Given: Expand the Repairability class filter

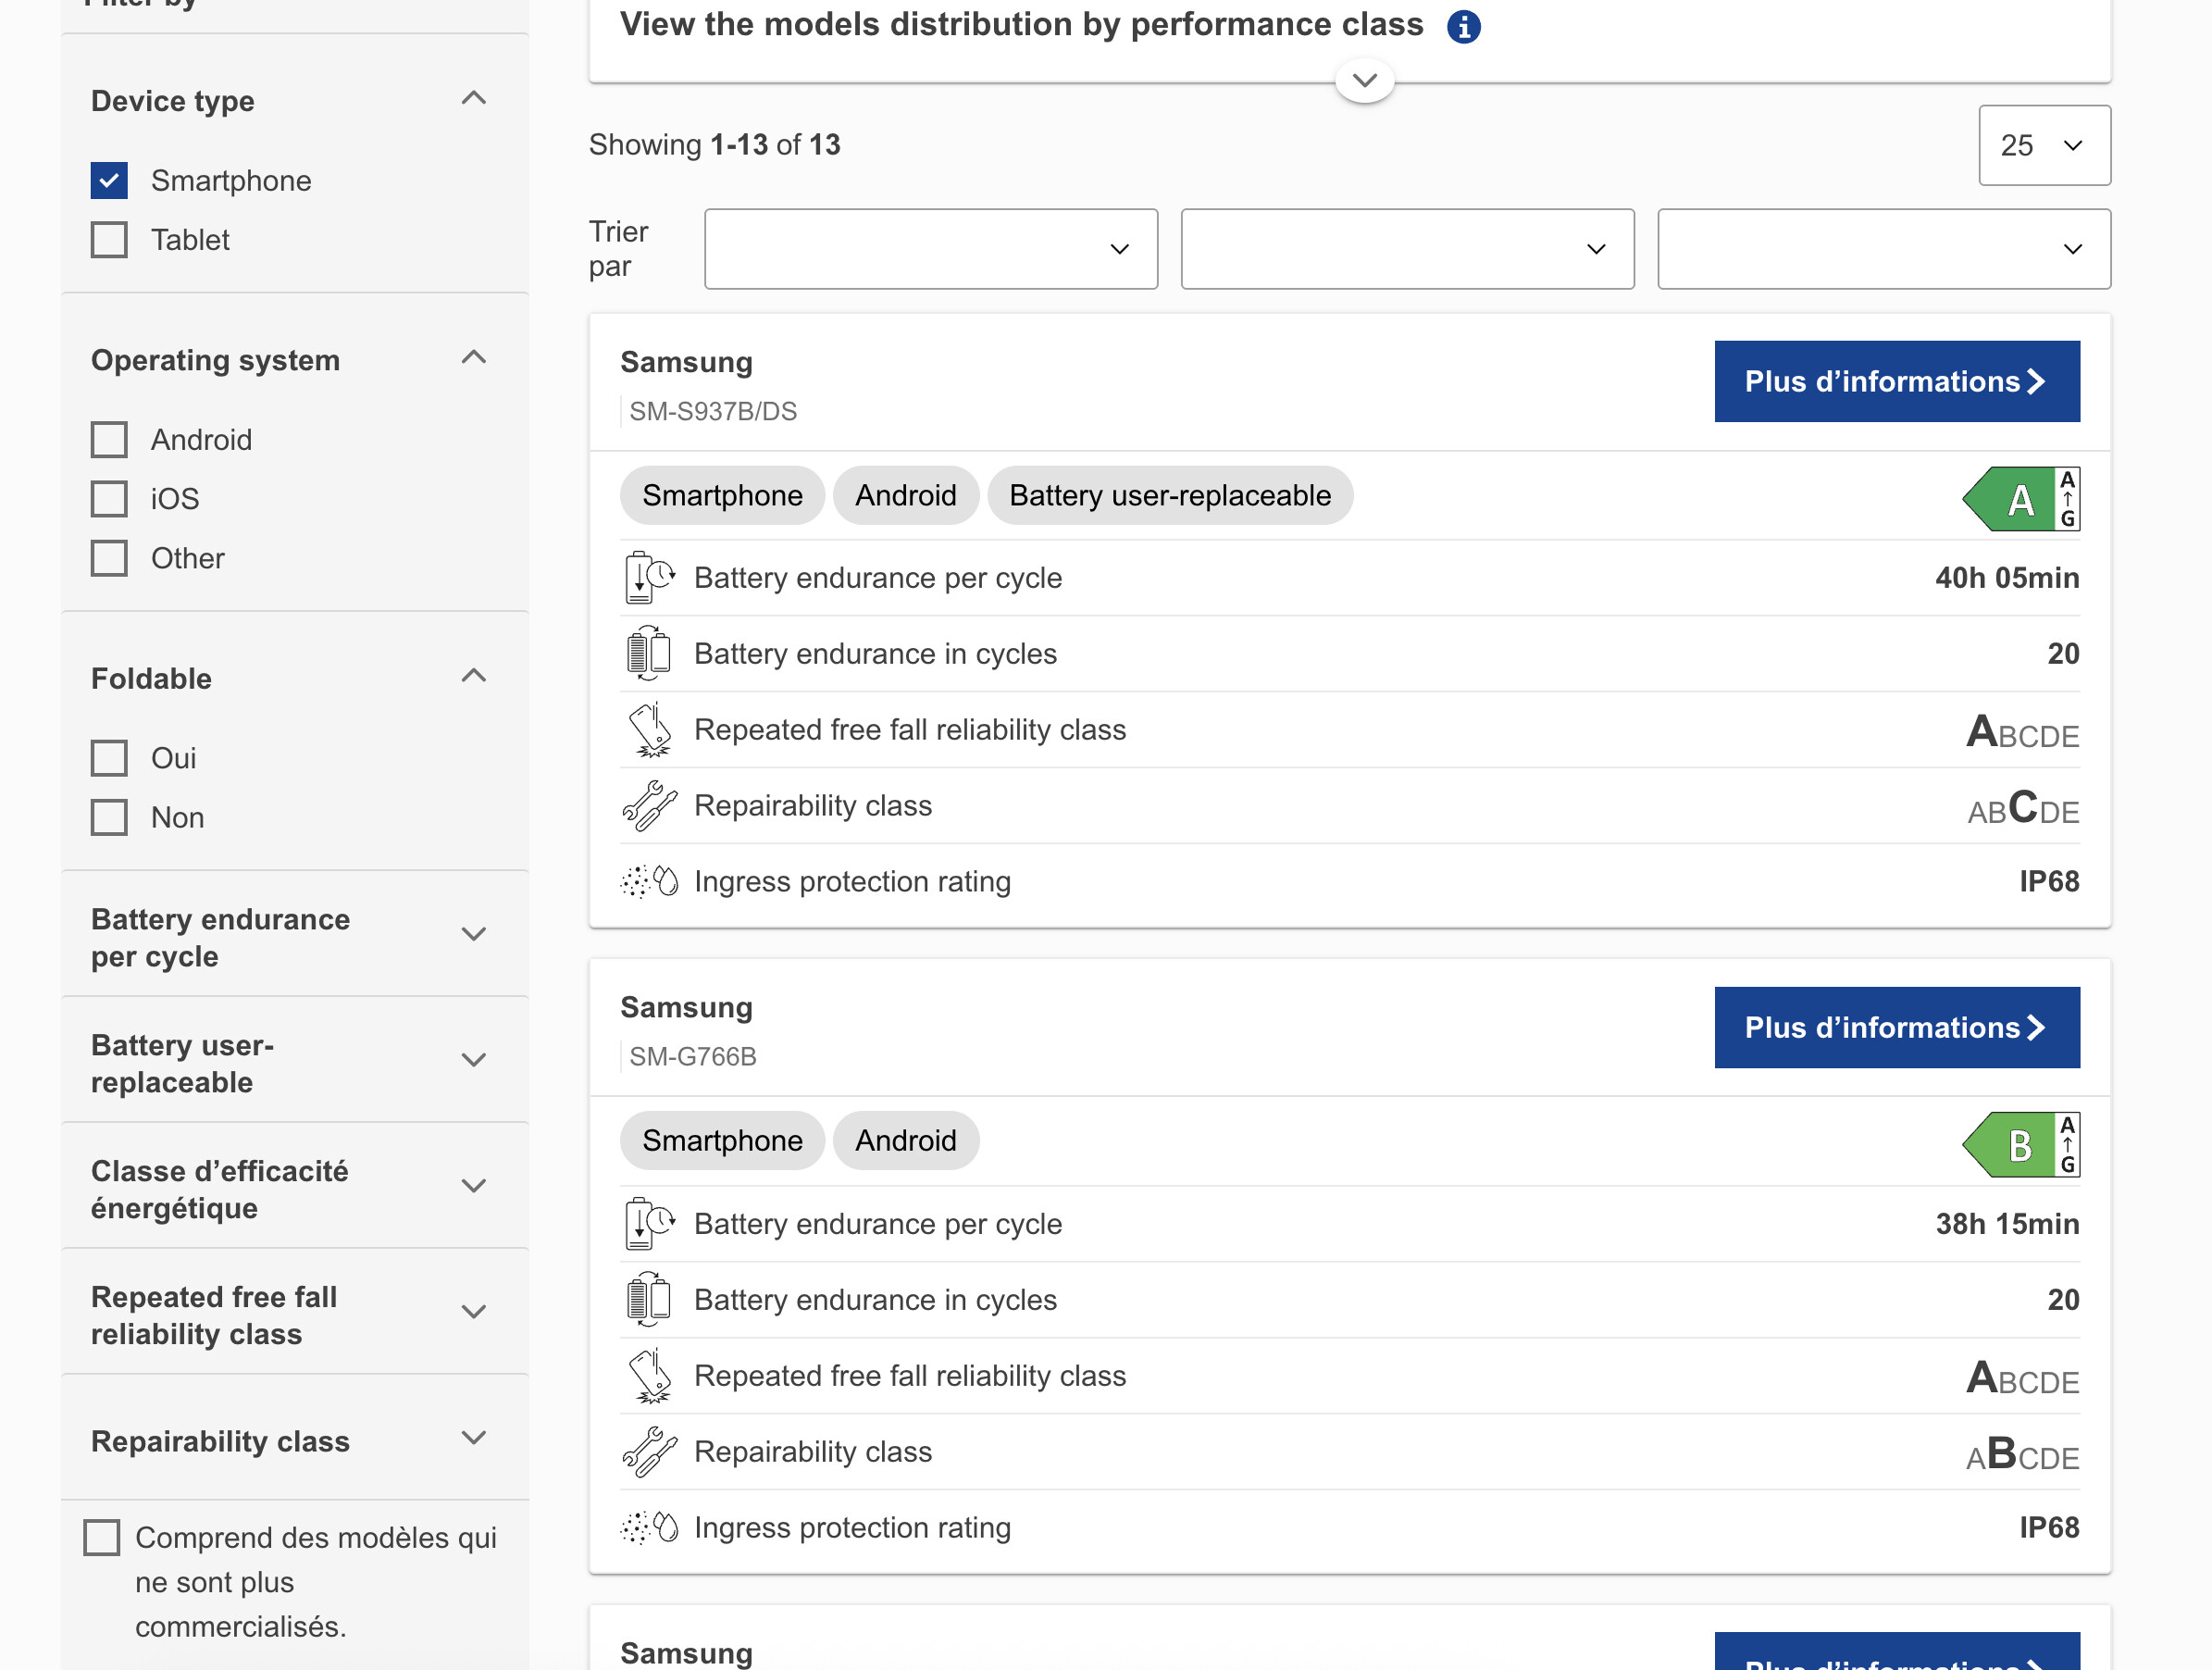Looking at the screenshot, I should click(x=474, y=1438).
